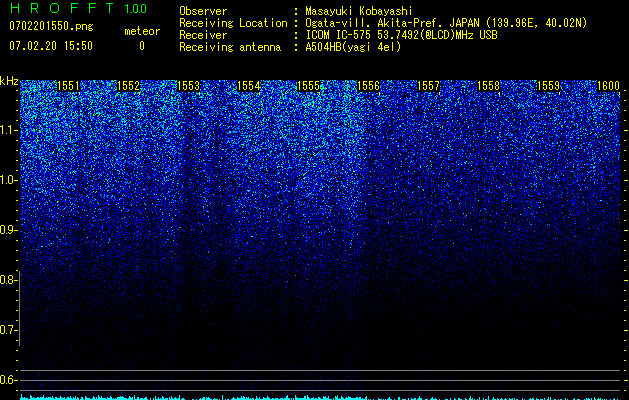Image resolution: width=629 pixels, height=400 pixels.
Task: Click the cyan signal level trace at bottom
Action: [x=320, y=398]
